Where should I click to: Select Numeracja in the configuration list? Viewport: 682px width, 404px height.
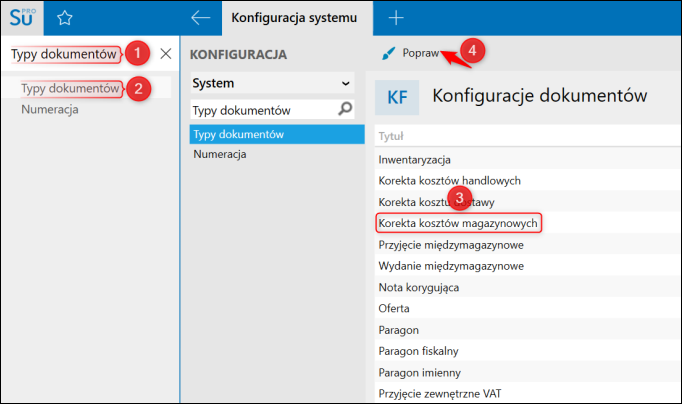[219, 154]
